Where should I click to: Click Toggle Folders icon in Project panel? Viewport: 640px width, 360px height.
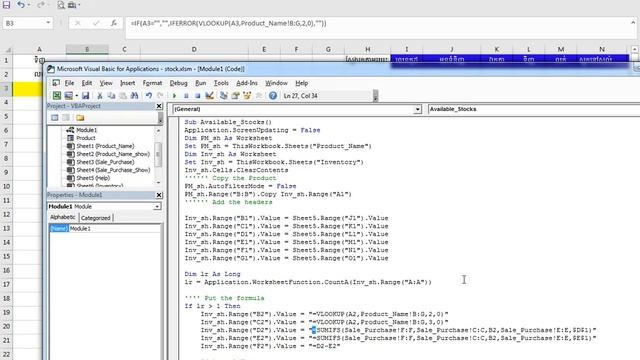(80, 118)
